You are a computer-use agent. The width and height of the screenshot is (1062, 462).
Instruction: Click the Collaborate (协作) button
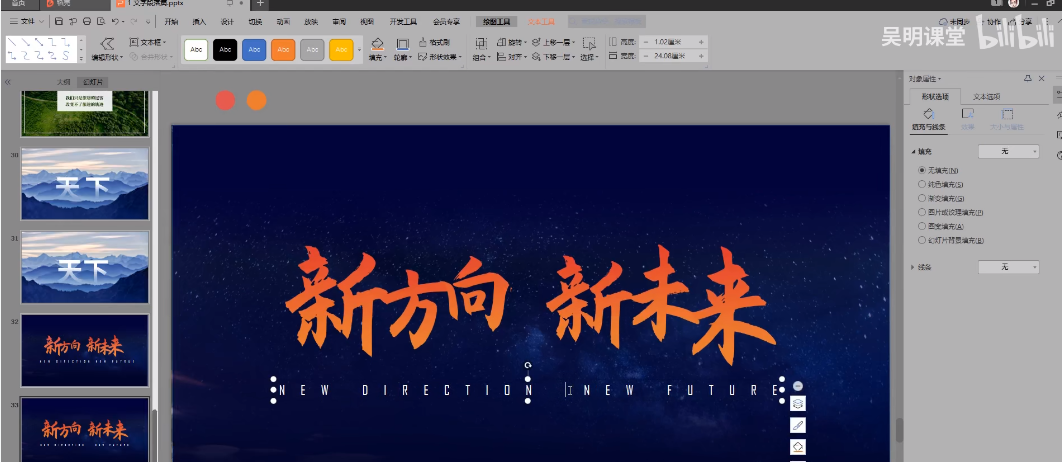tap(990, 22)
